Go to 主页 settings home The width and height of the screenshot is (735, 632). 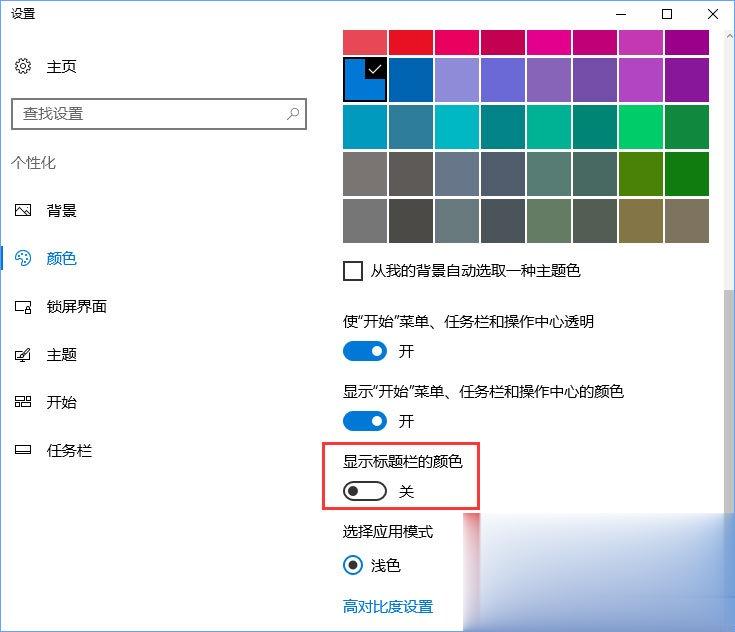click(x=61, y=66)
